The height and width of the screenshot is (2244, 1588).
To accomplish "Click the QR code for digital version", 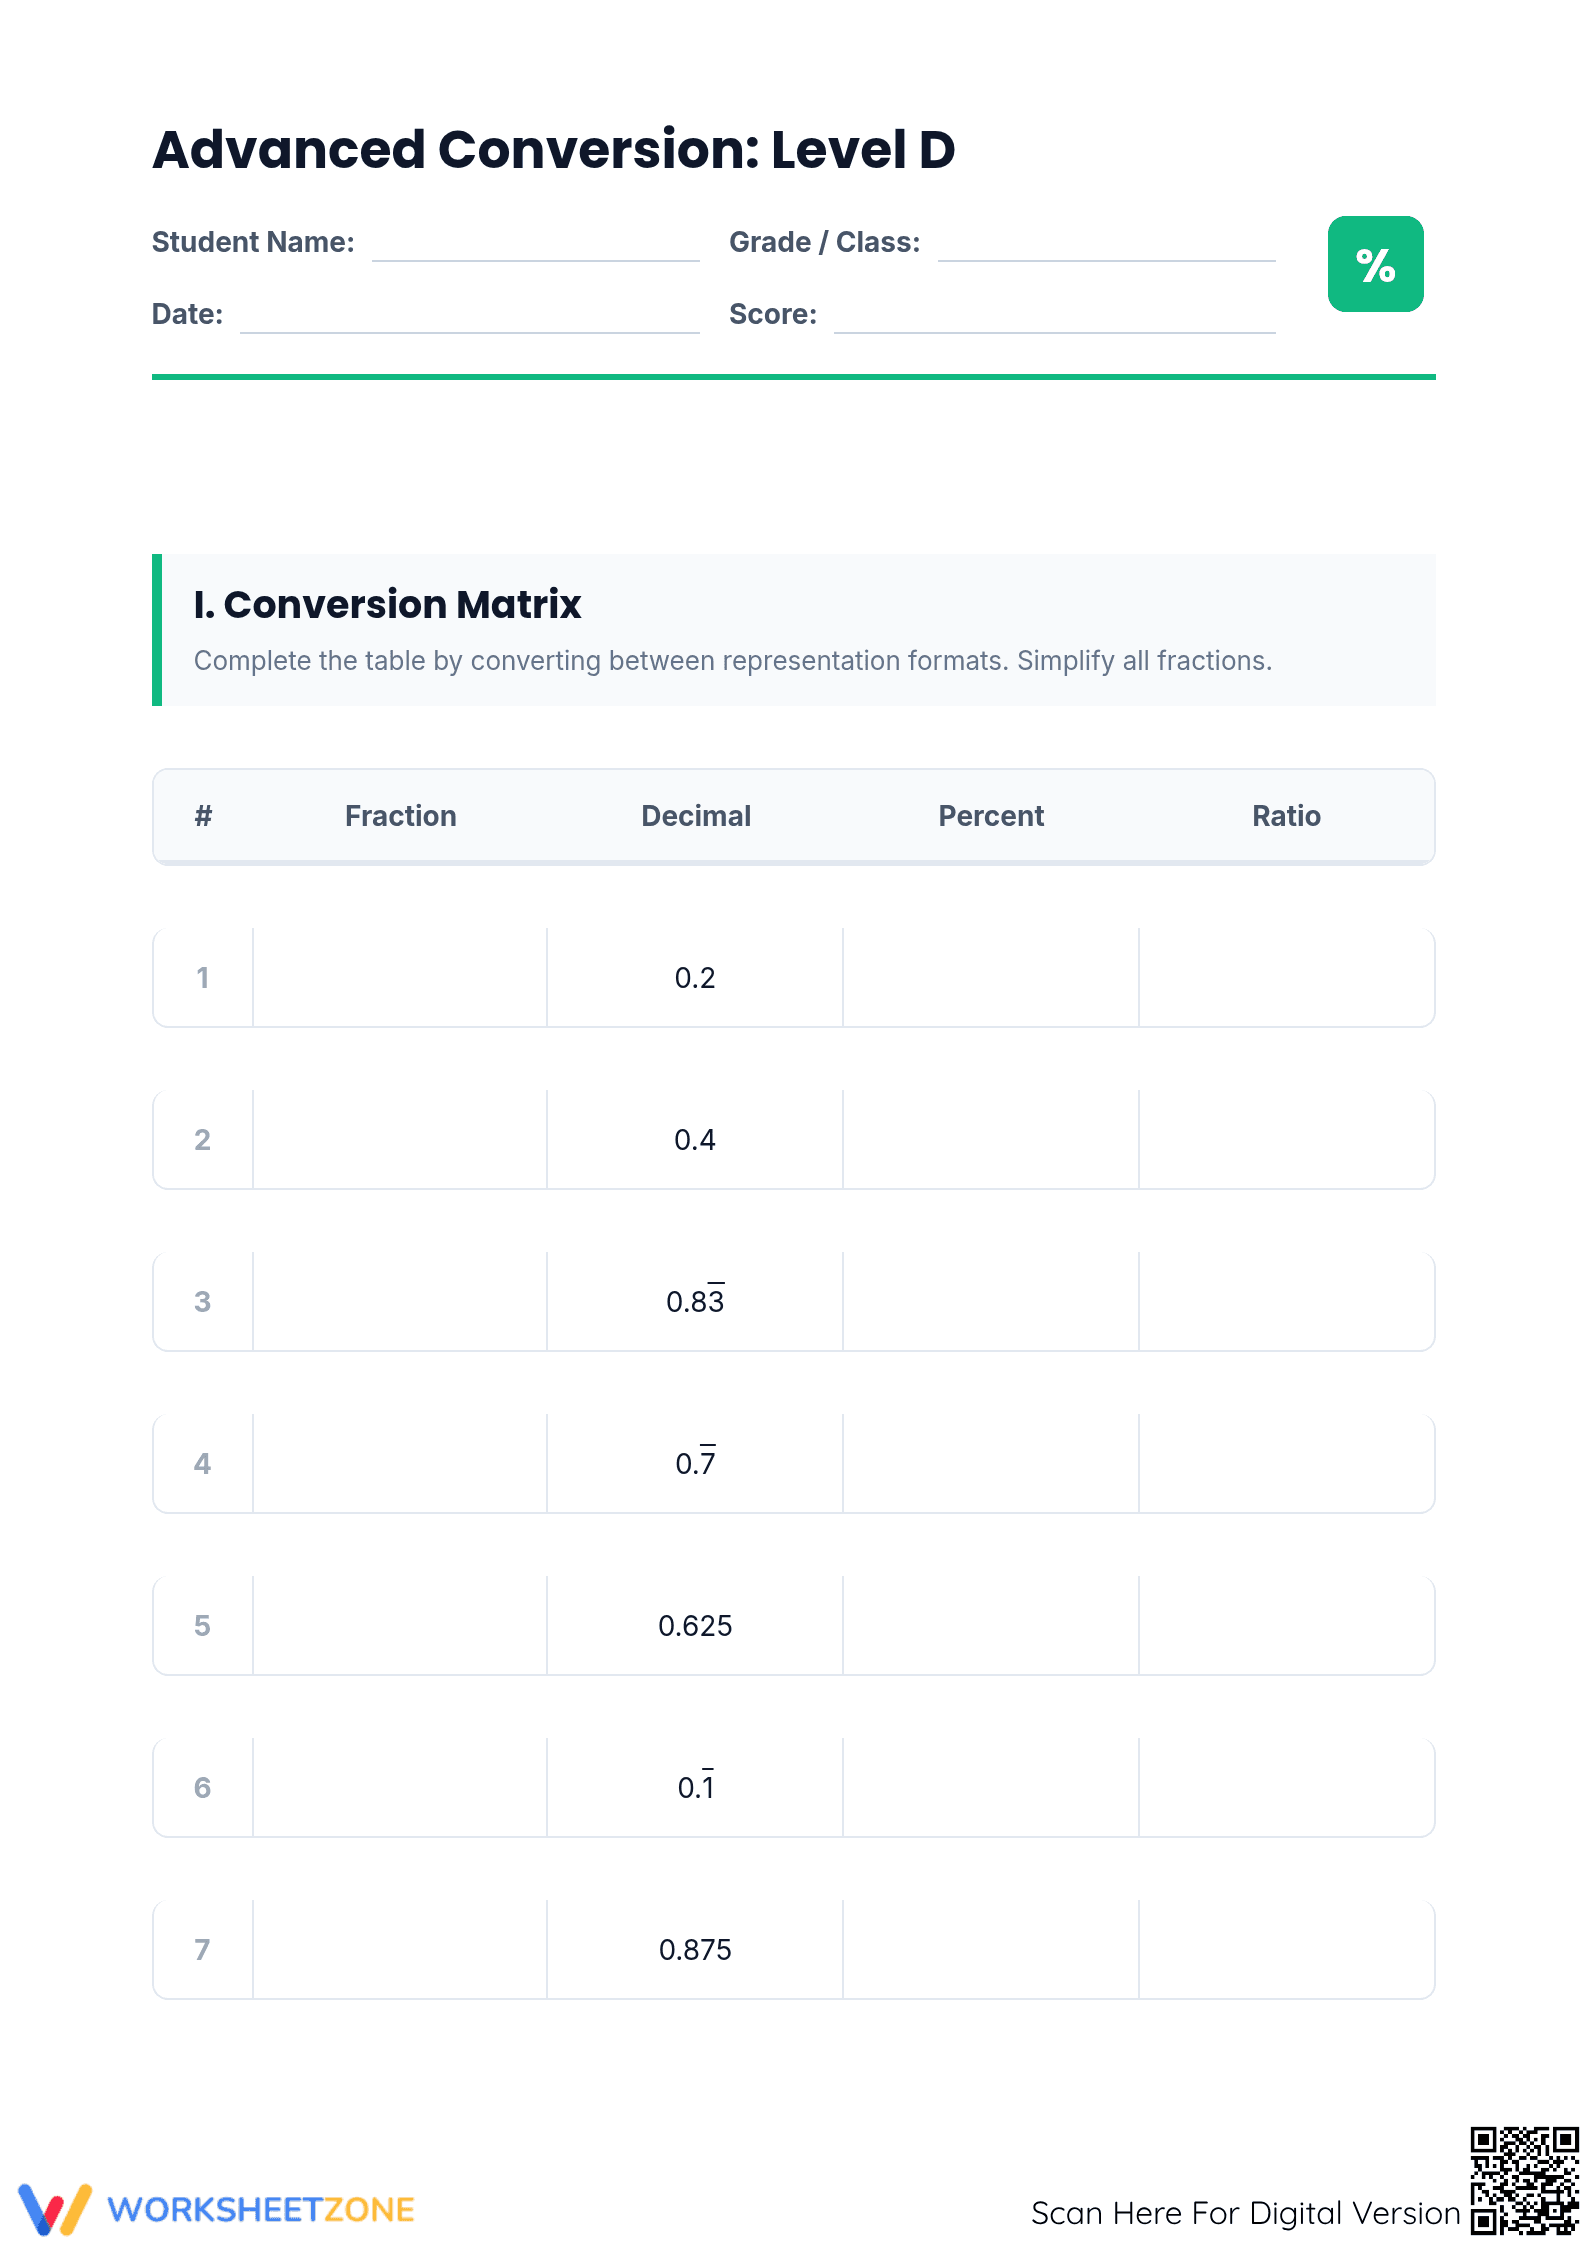I will 1523,2180.
